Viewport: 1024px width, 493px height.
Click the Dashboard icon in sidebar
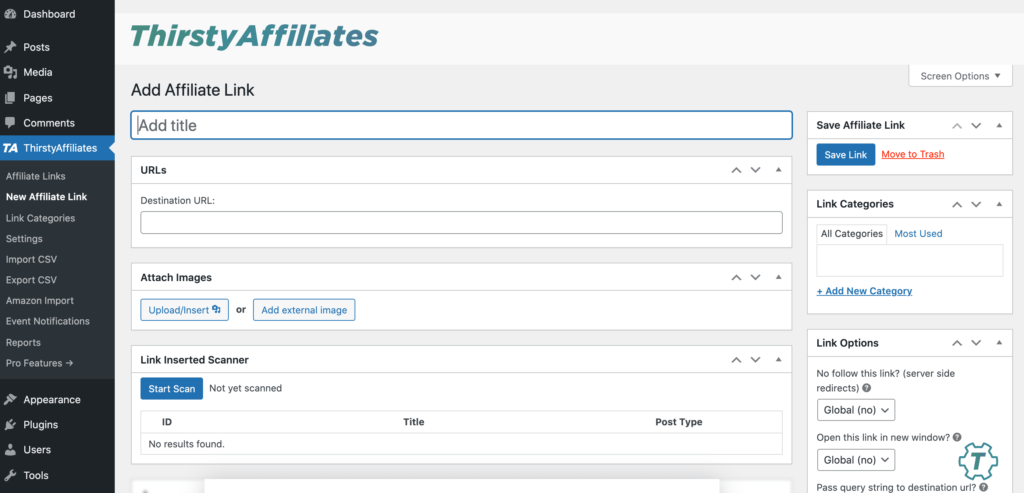10,15
